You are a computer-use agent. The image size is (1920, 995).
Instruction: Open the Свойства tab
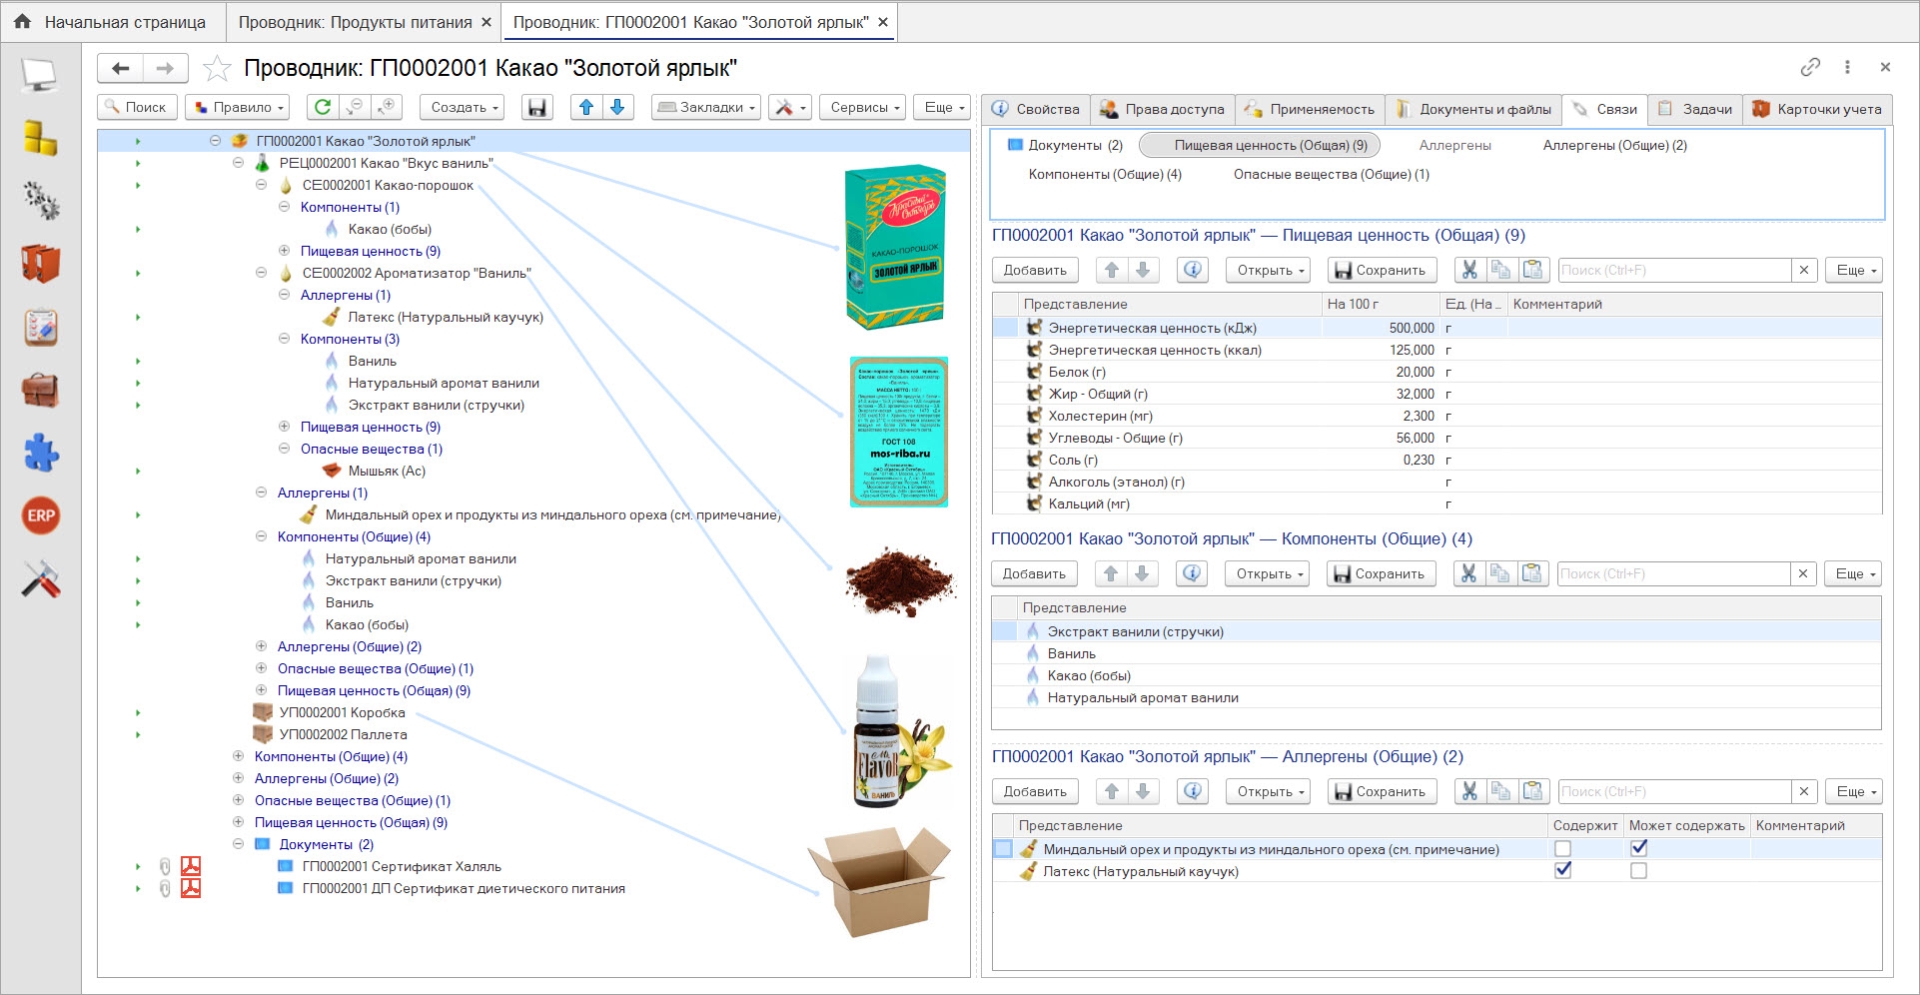coord(1036,109)
